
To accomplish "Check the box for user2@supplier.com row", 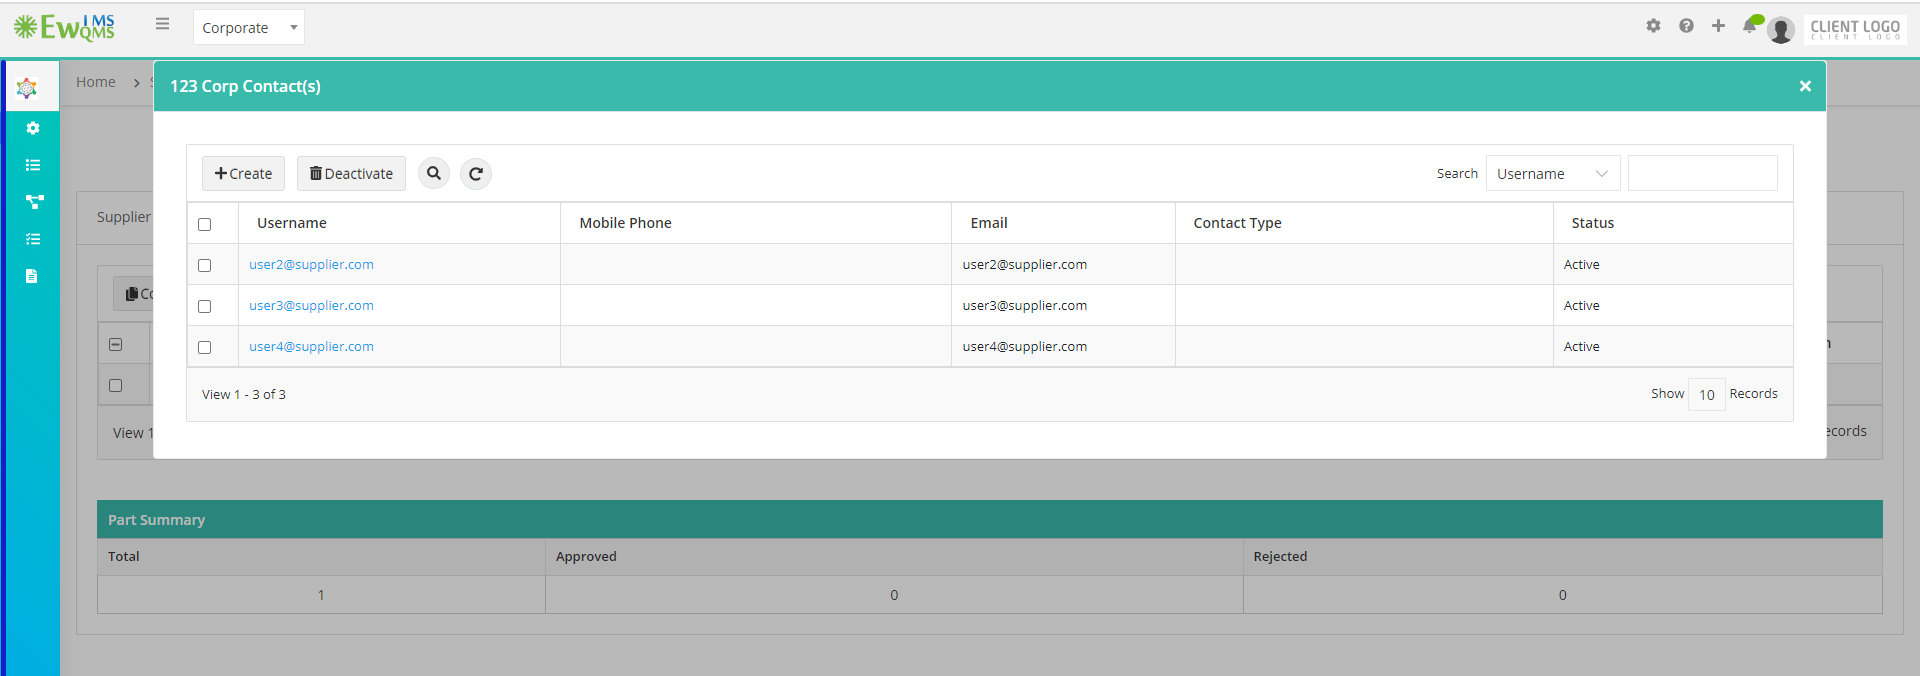I will [205, 265].
